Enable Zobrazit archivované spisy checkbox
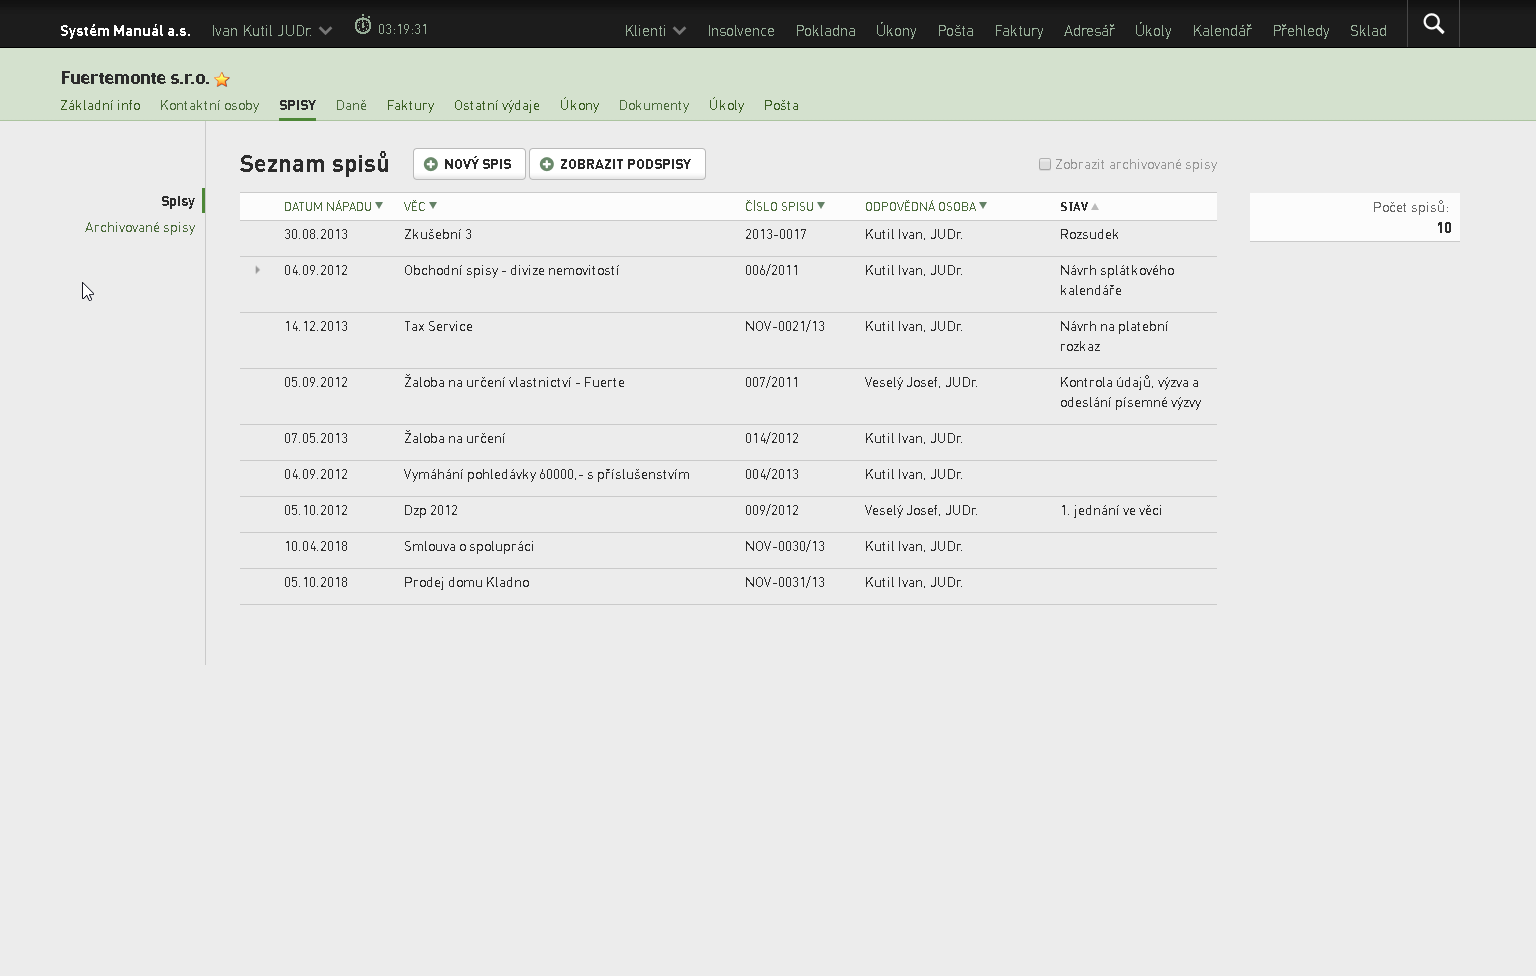The width and height of the screenshot is (1536, 976). click(1045, 164)
